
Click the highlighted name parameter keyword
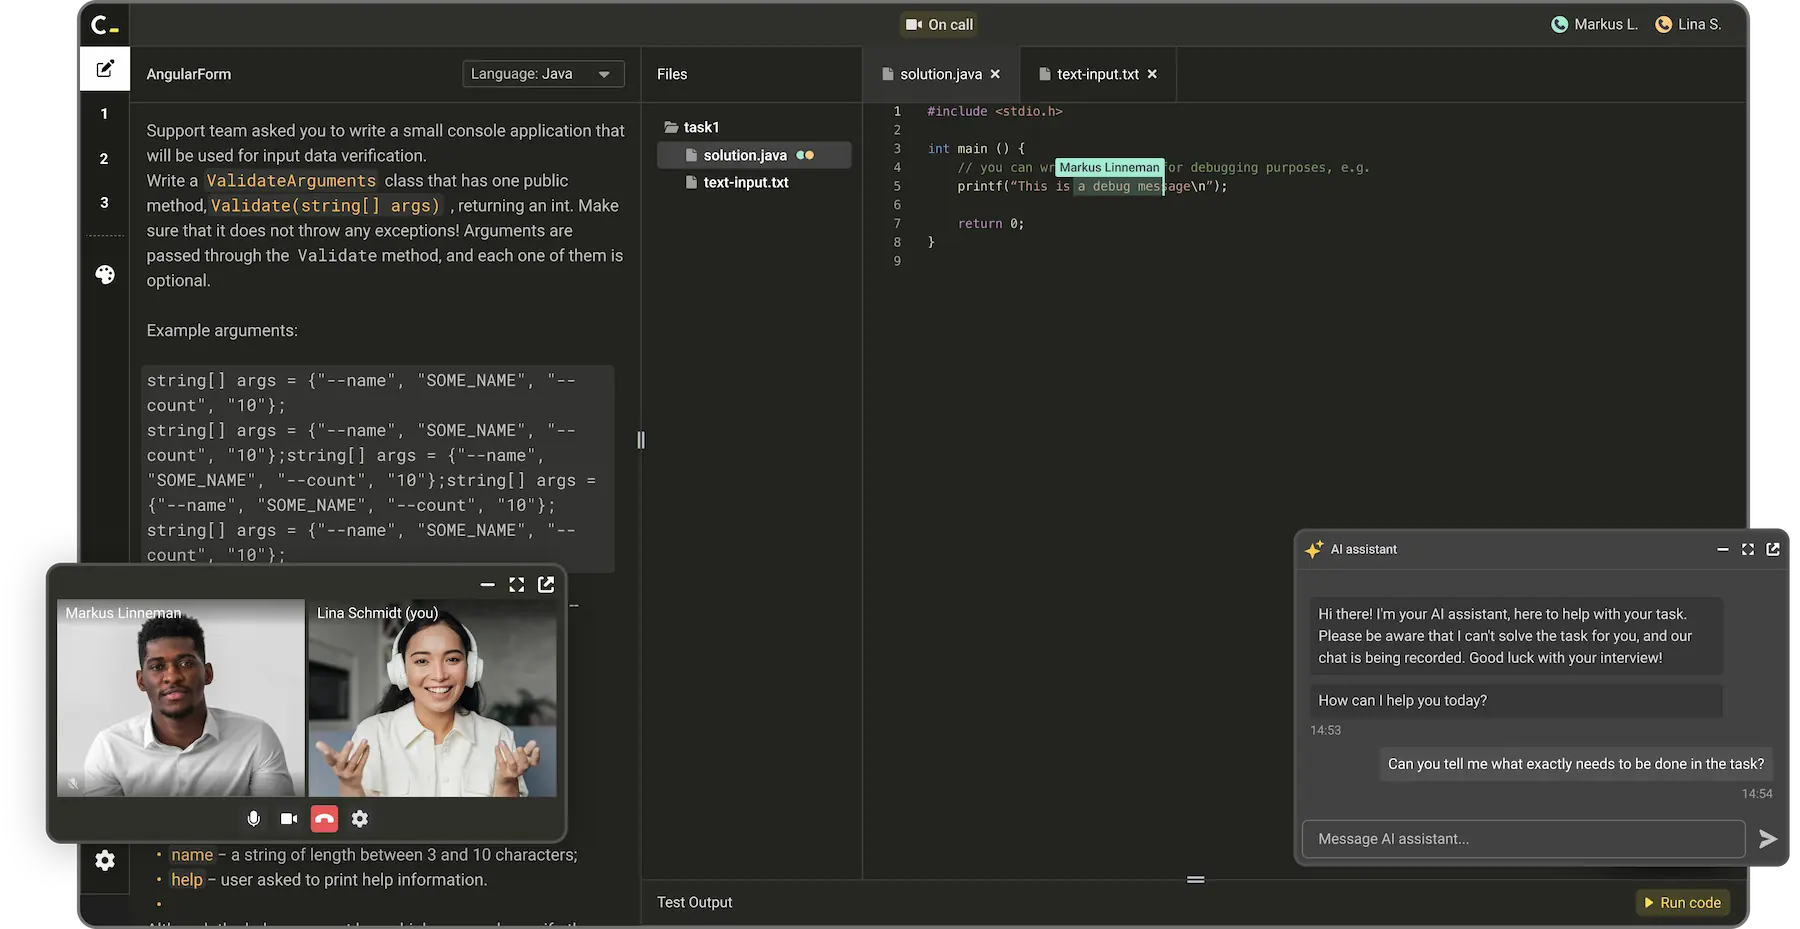coord(192,855)
